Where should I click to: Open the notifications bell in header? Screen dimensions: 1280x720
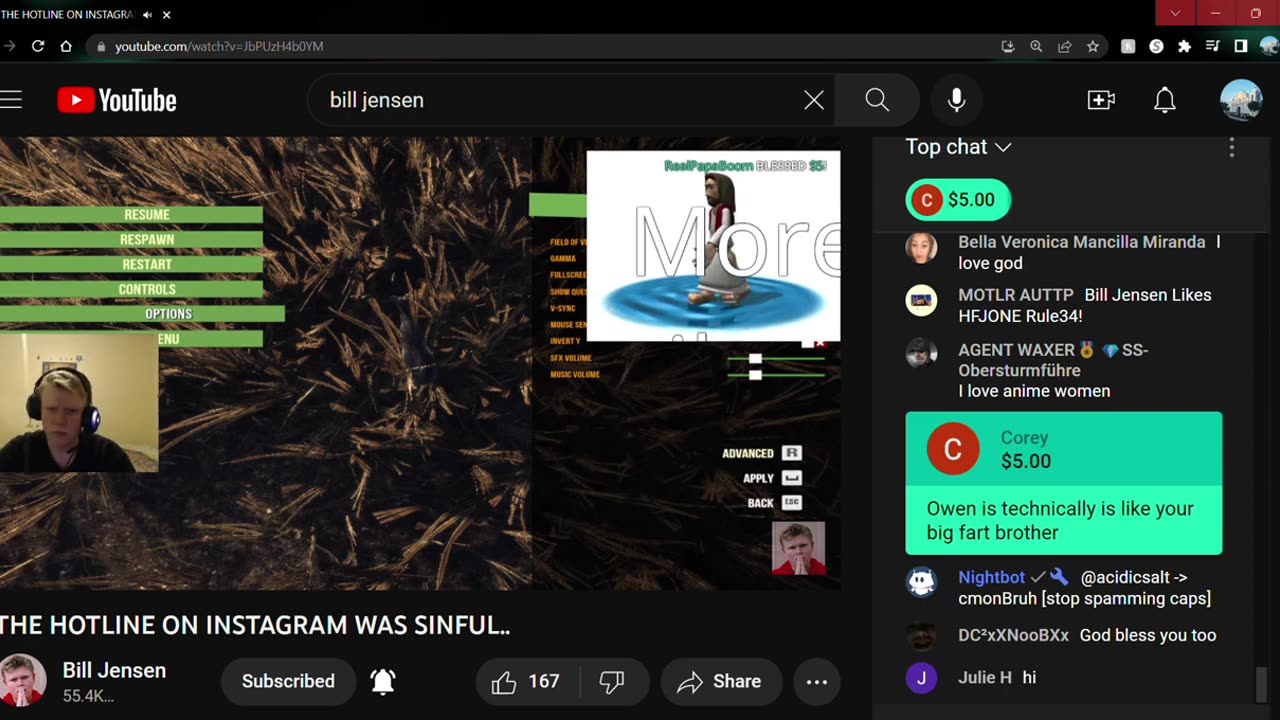click(x=1165, y=100)
